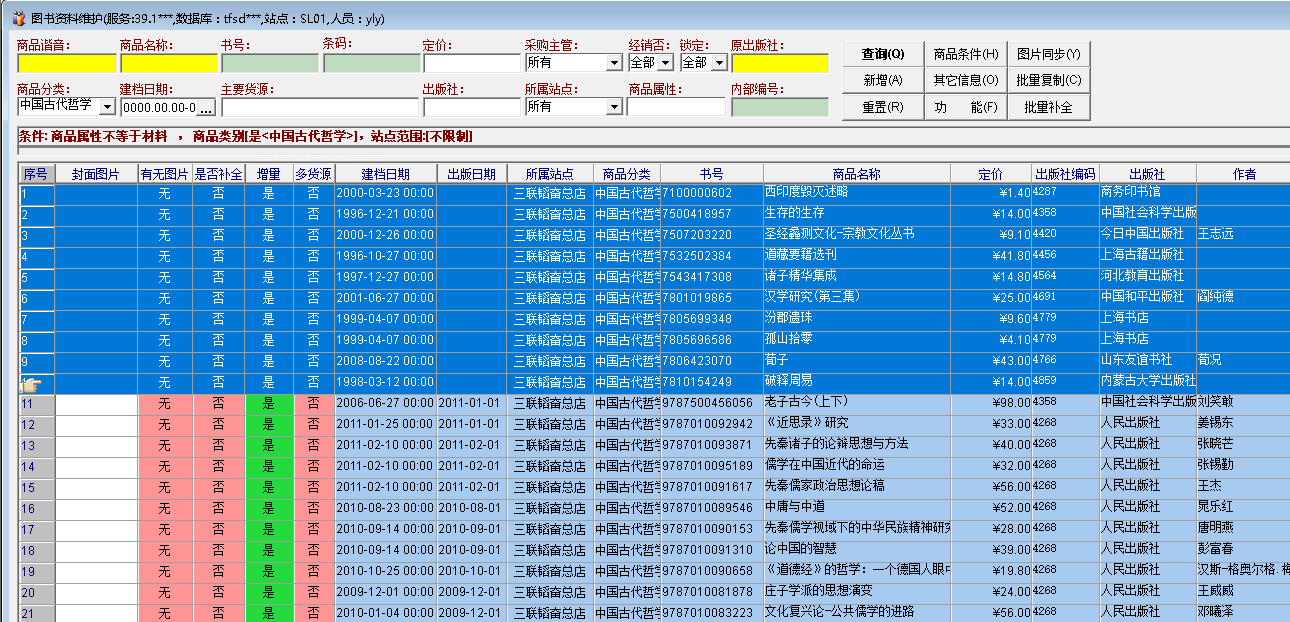Sort by the 定价 column header

tap(989, 174)
